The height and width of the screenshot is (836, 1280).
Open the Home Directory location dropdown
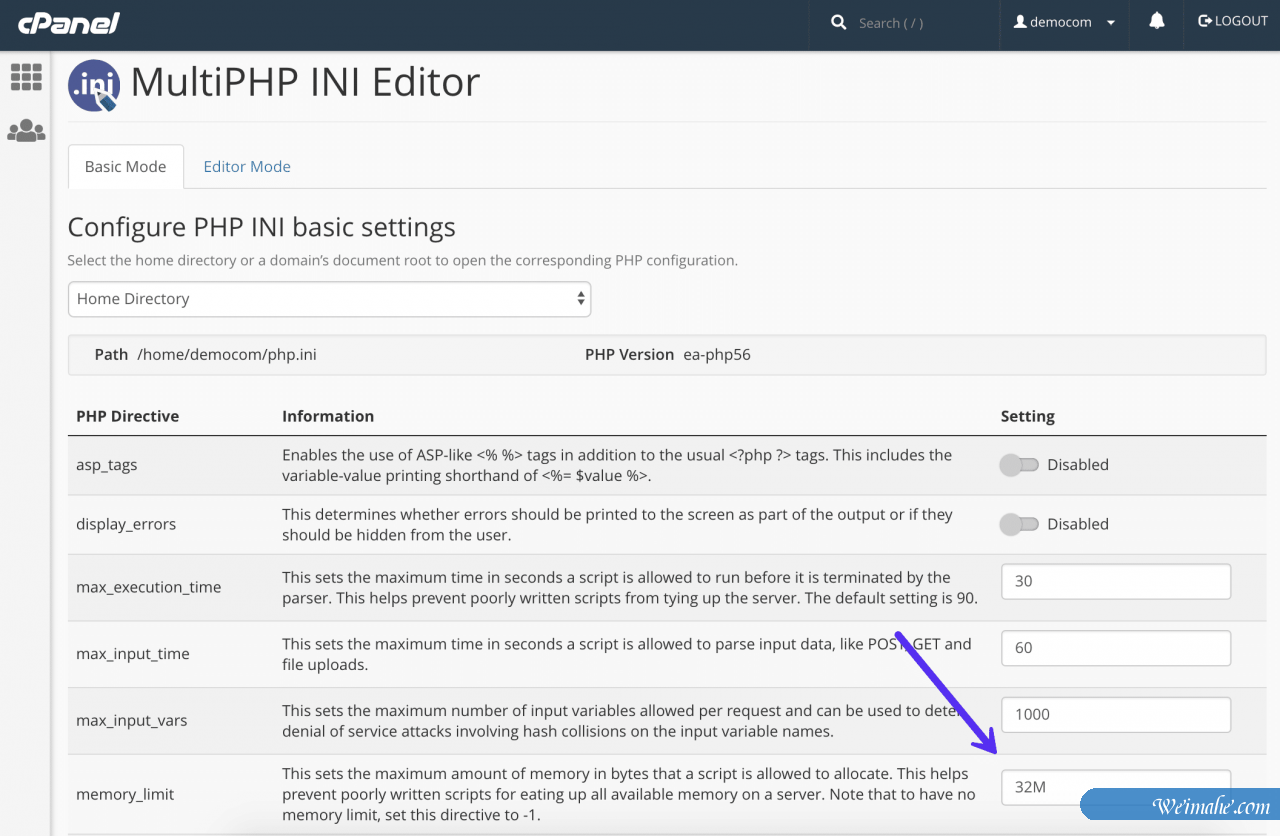tap(329, 299)
